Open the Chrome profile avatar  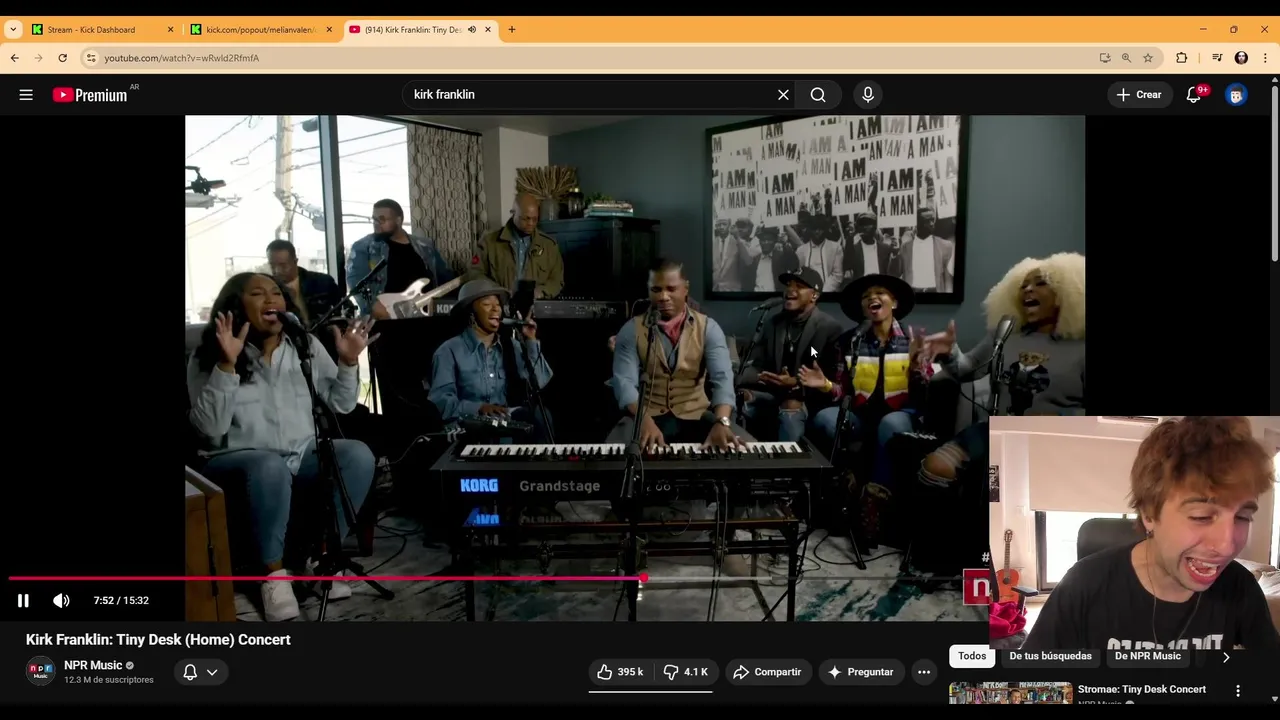(x=1241, y=58)
